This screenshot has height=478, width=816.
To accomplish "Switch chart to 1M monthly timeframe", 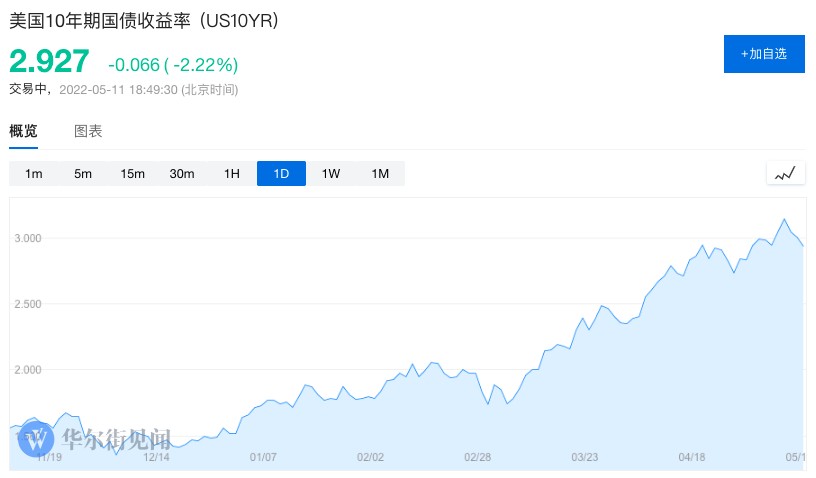I will (x=380, y=174).
